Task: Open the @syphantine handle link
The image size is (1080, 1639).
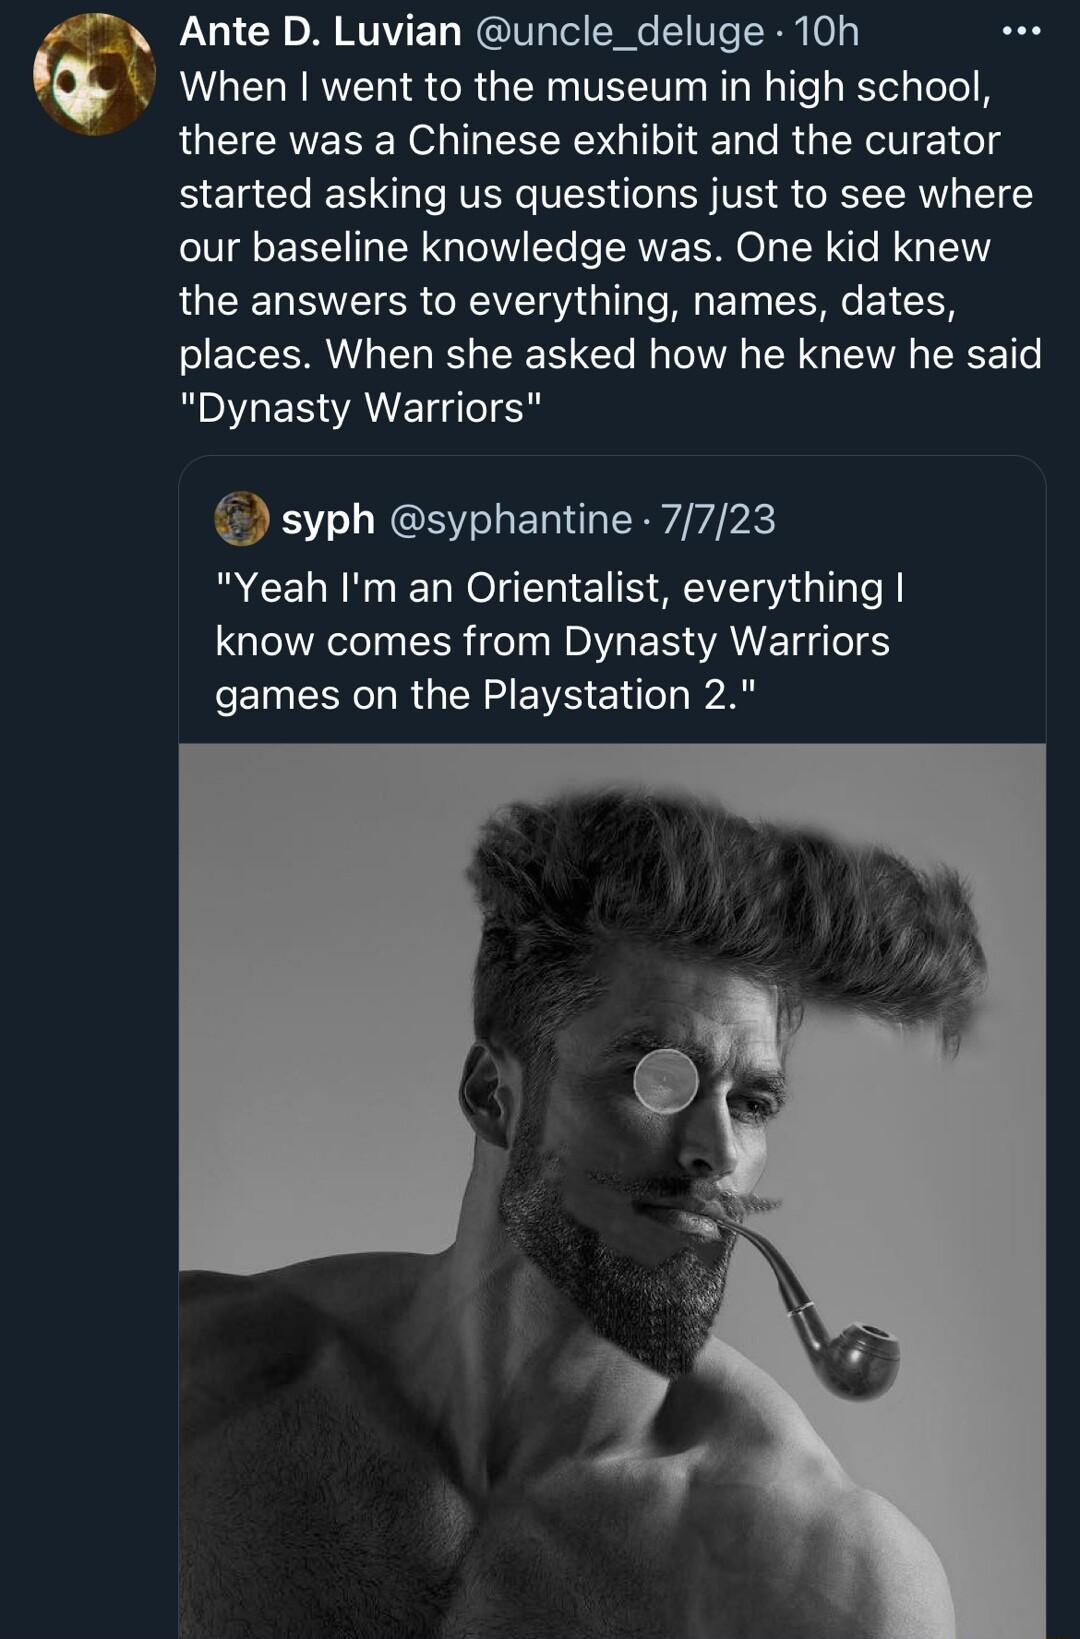Action: coord(510,519)
